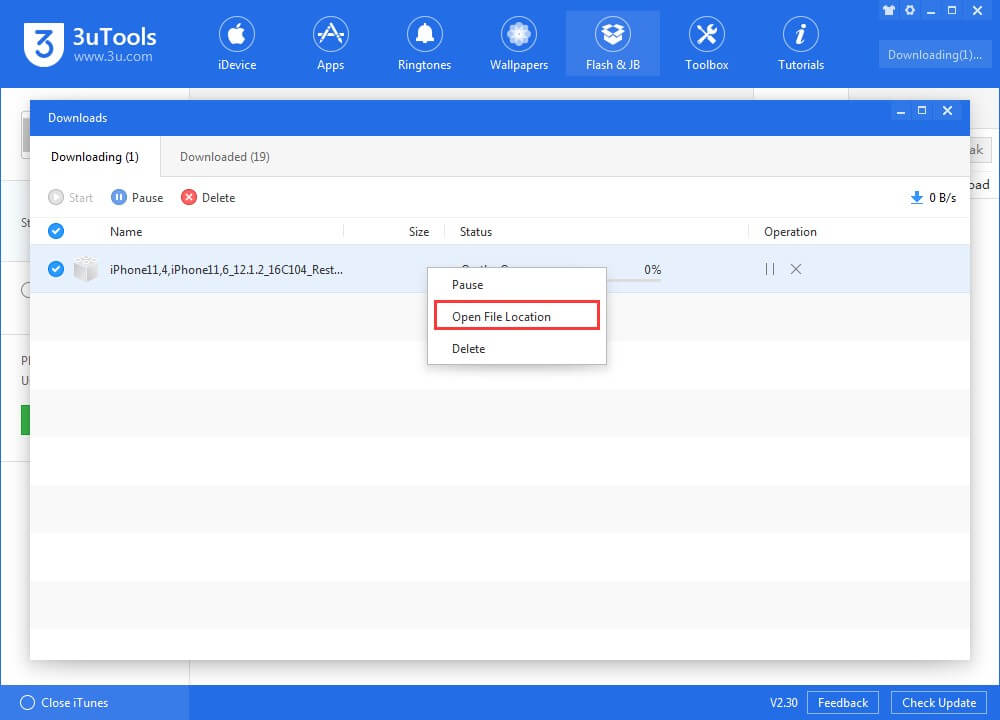Click the toolbar Delete button

coord(208,198)
